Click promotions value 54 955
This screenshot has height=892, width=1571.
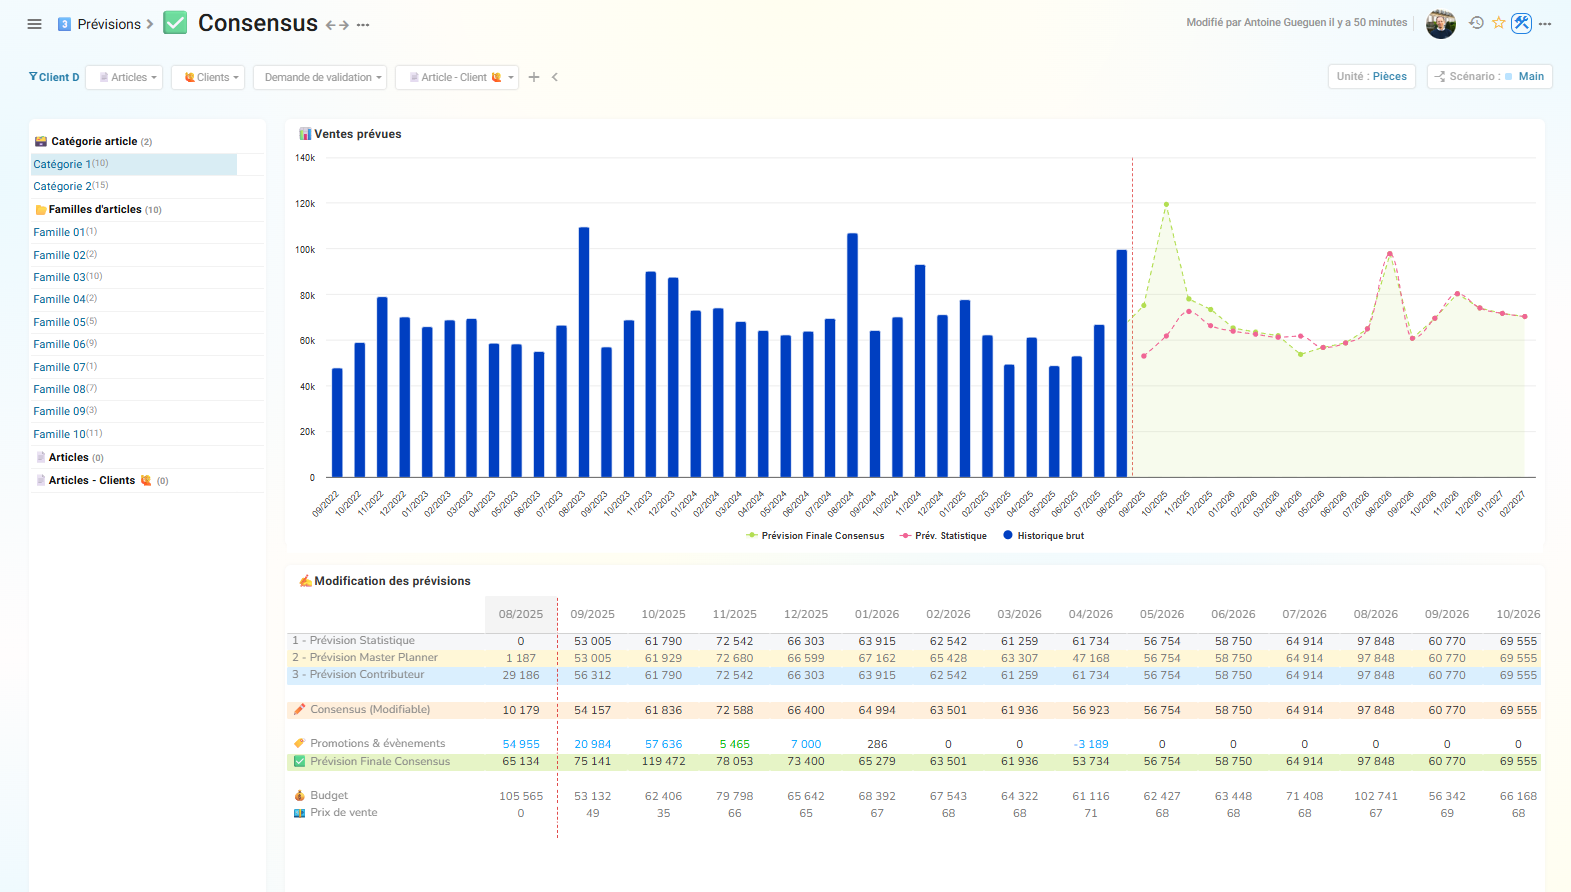coord(521,744)
